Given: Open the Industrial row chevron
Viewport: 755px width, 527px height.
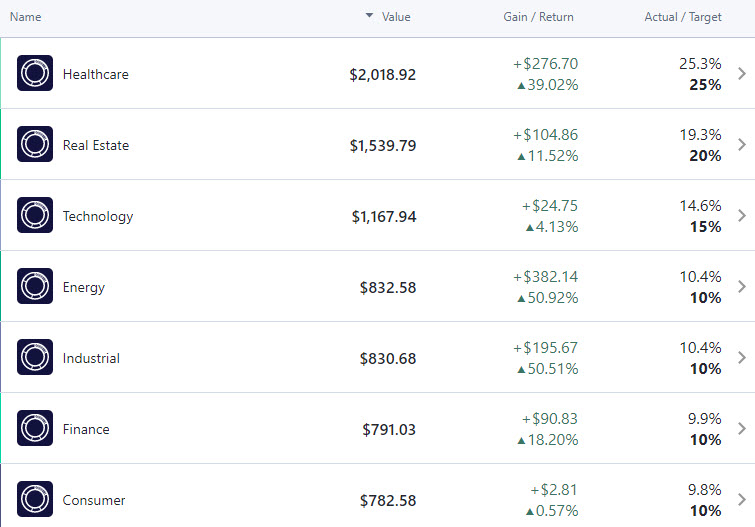Looking at the screenshot, I should (x=742, y=357).
